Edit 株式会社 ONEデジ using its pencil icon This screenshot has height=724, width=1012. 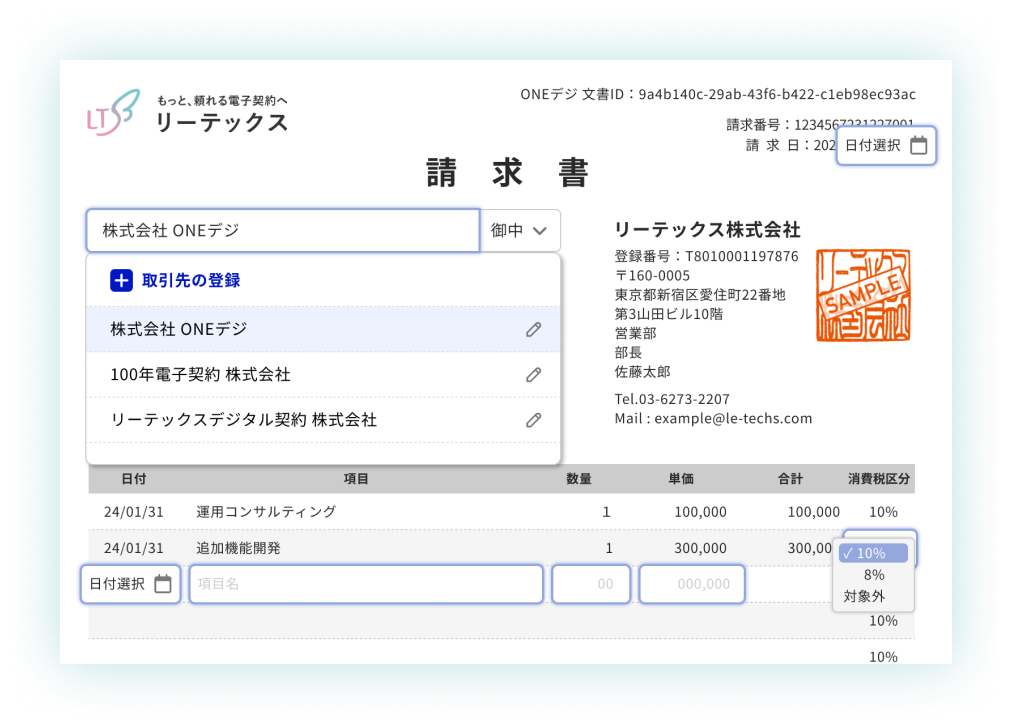tap(533, 330)
